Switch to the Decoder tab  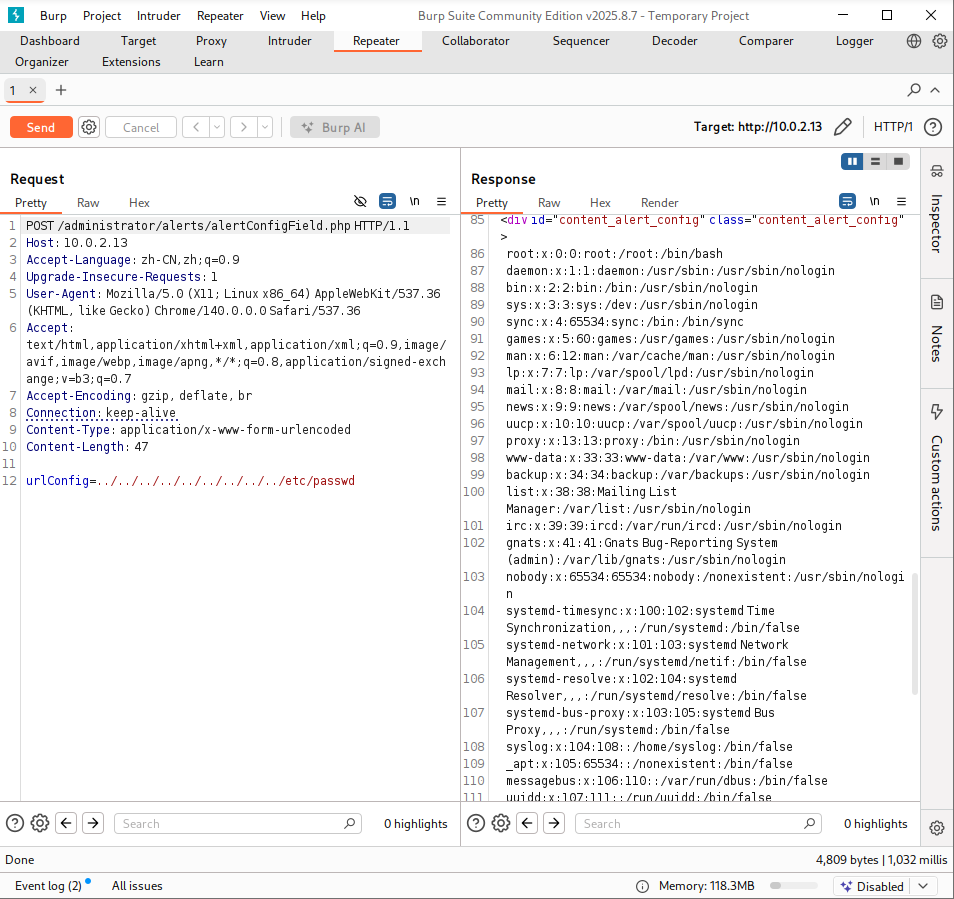click(x=674, y=41)
